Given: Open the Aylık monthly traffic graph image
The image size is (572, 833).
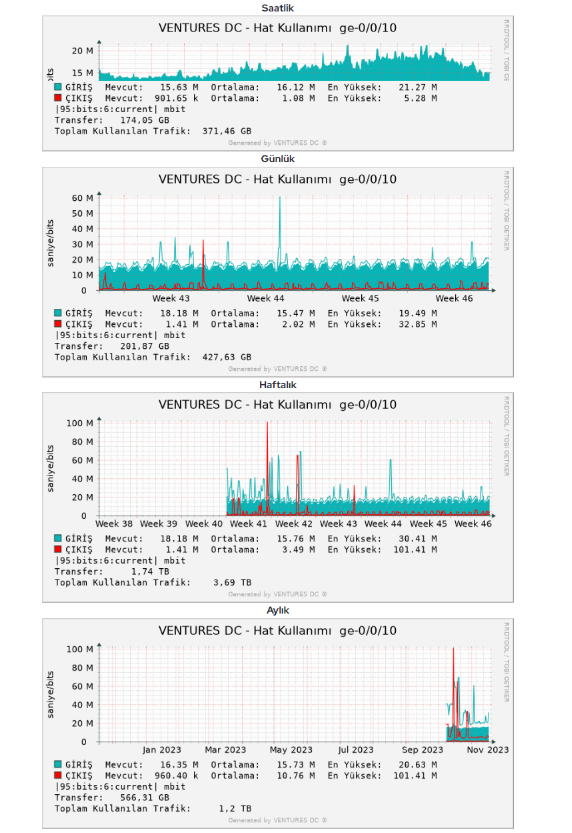Looking at the screenshot, I should pyautogui.click(x=278, y=723).
